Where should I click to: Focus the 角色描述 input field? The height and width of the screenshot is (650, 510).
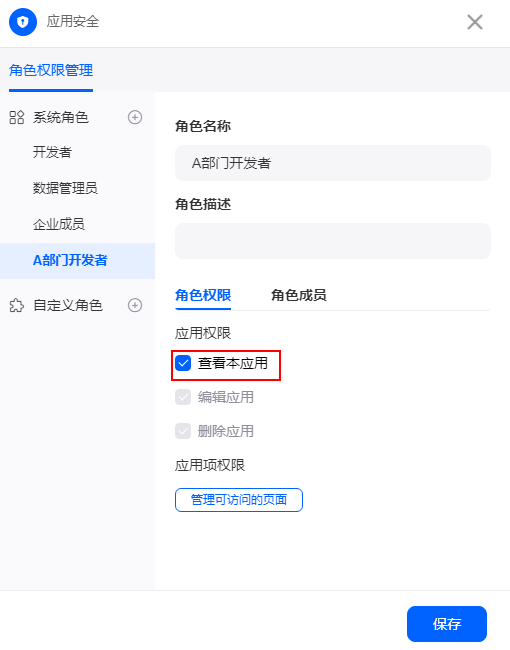[x=333, y=241]
